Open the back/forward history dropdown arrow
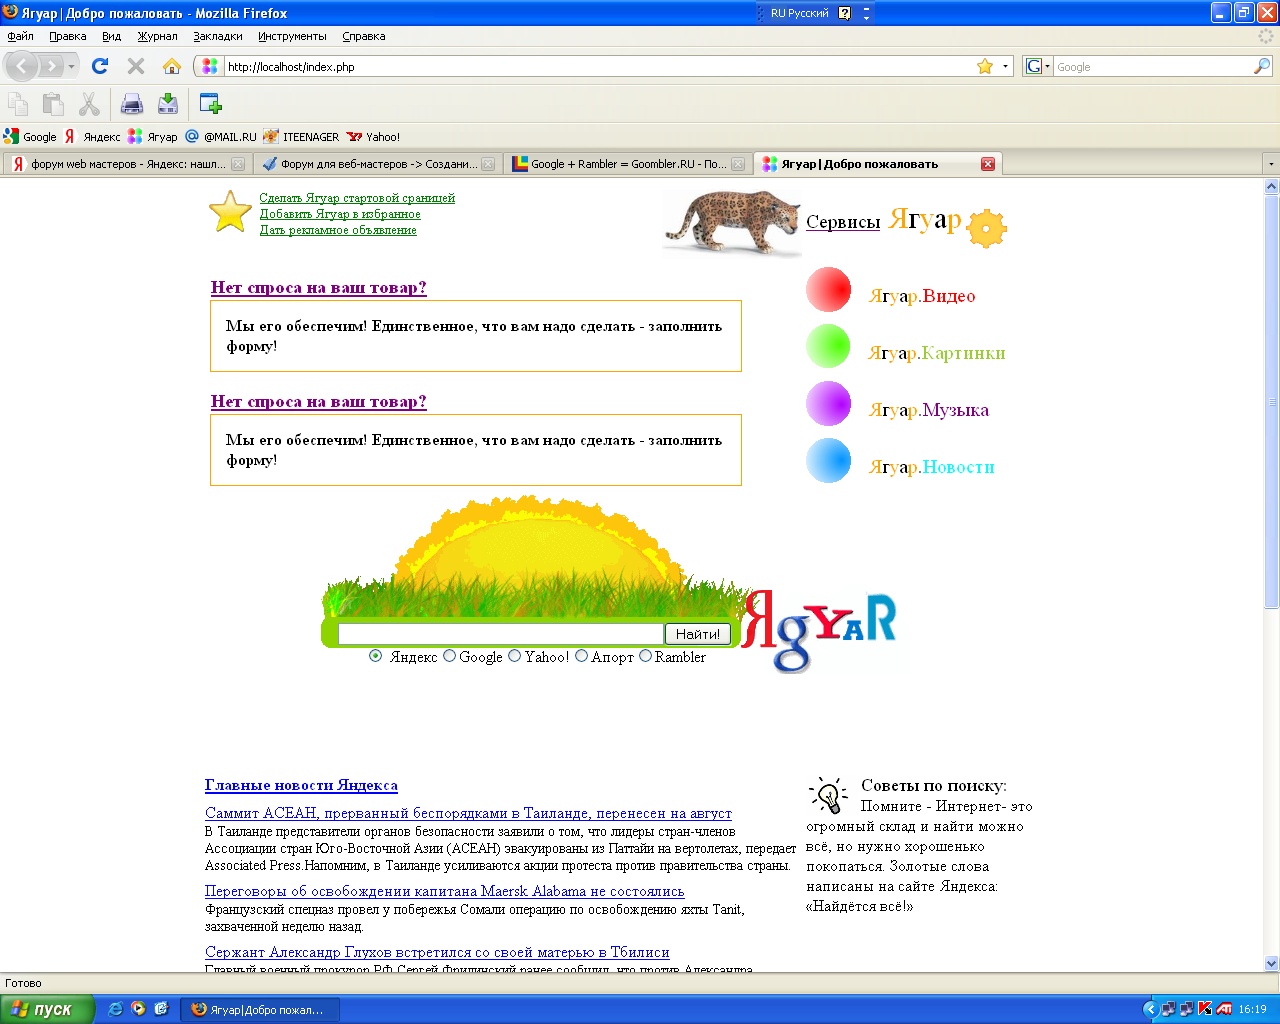1280x1024 pixels. (71, 67)
